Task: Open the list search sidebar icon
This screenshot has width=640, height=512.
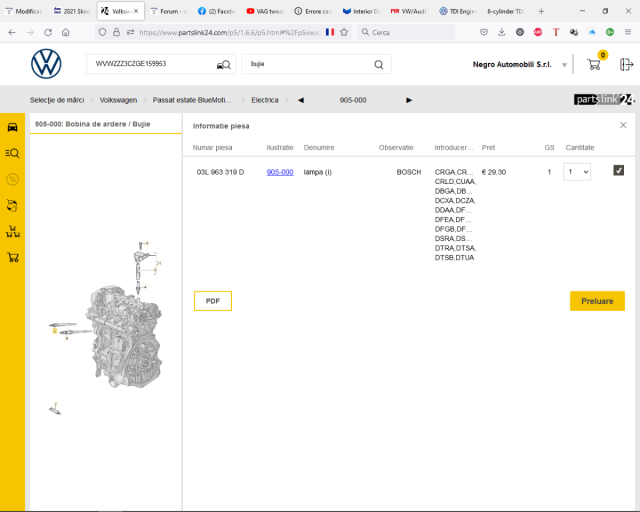Action: [x=12, y=153]
